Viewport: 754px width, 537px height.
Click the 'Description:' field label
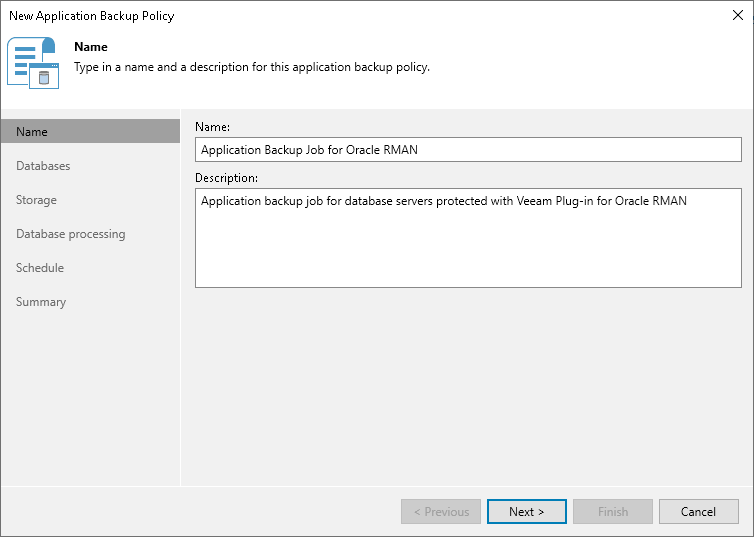[226, 178]
